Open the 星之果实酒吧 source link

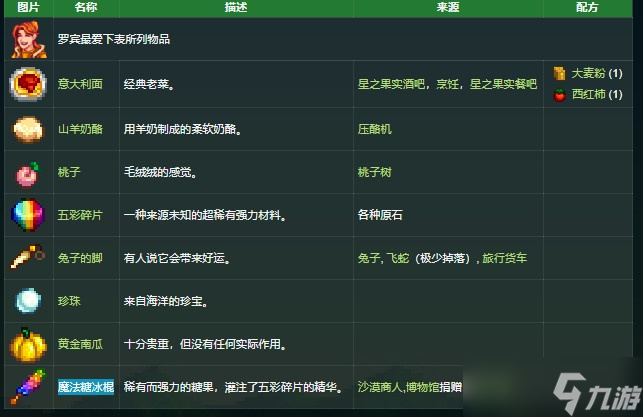point(391,84)
